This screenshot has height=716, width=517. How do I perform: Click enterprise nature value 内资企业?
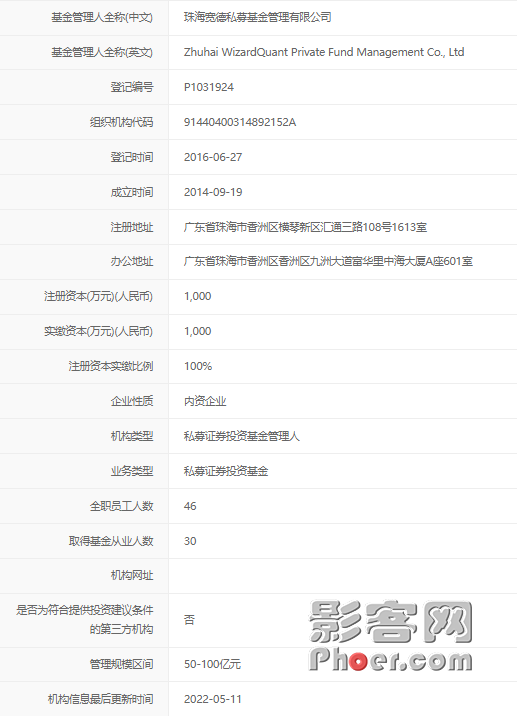(x=205, y=401)
